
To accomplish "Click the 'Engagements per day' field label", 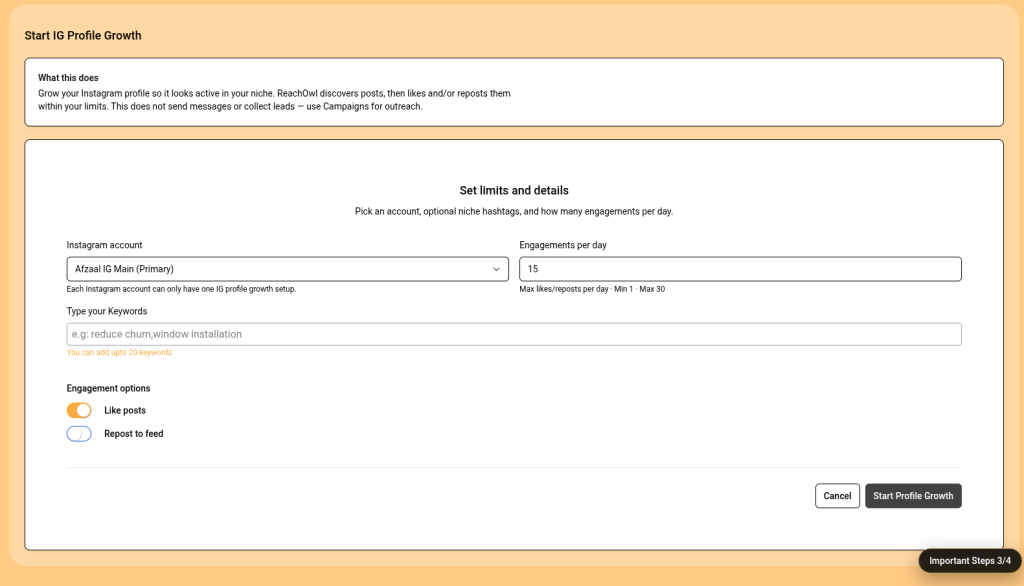I will [x=563, y=245].
